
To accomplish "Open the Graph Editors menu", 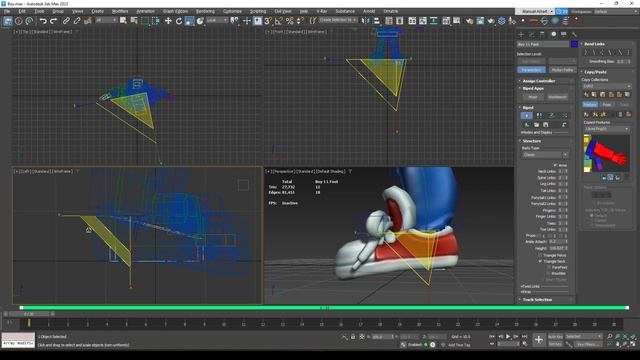I will pos(176,11).
